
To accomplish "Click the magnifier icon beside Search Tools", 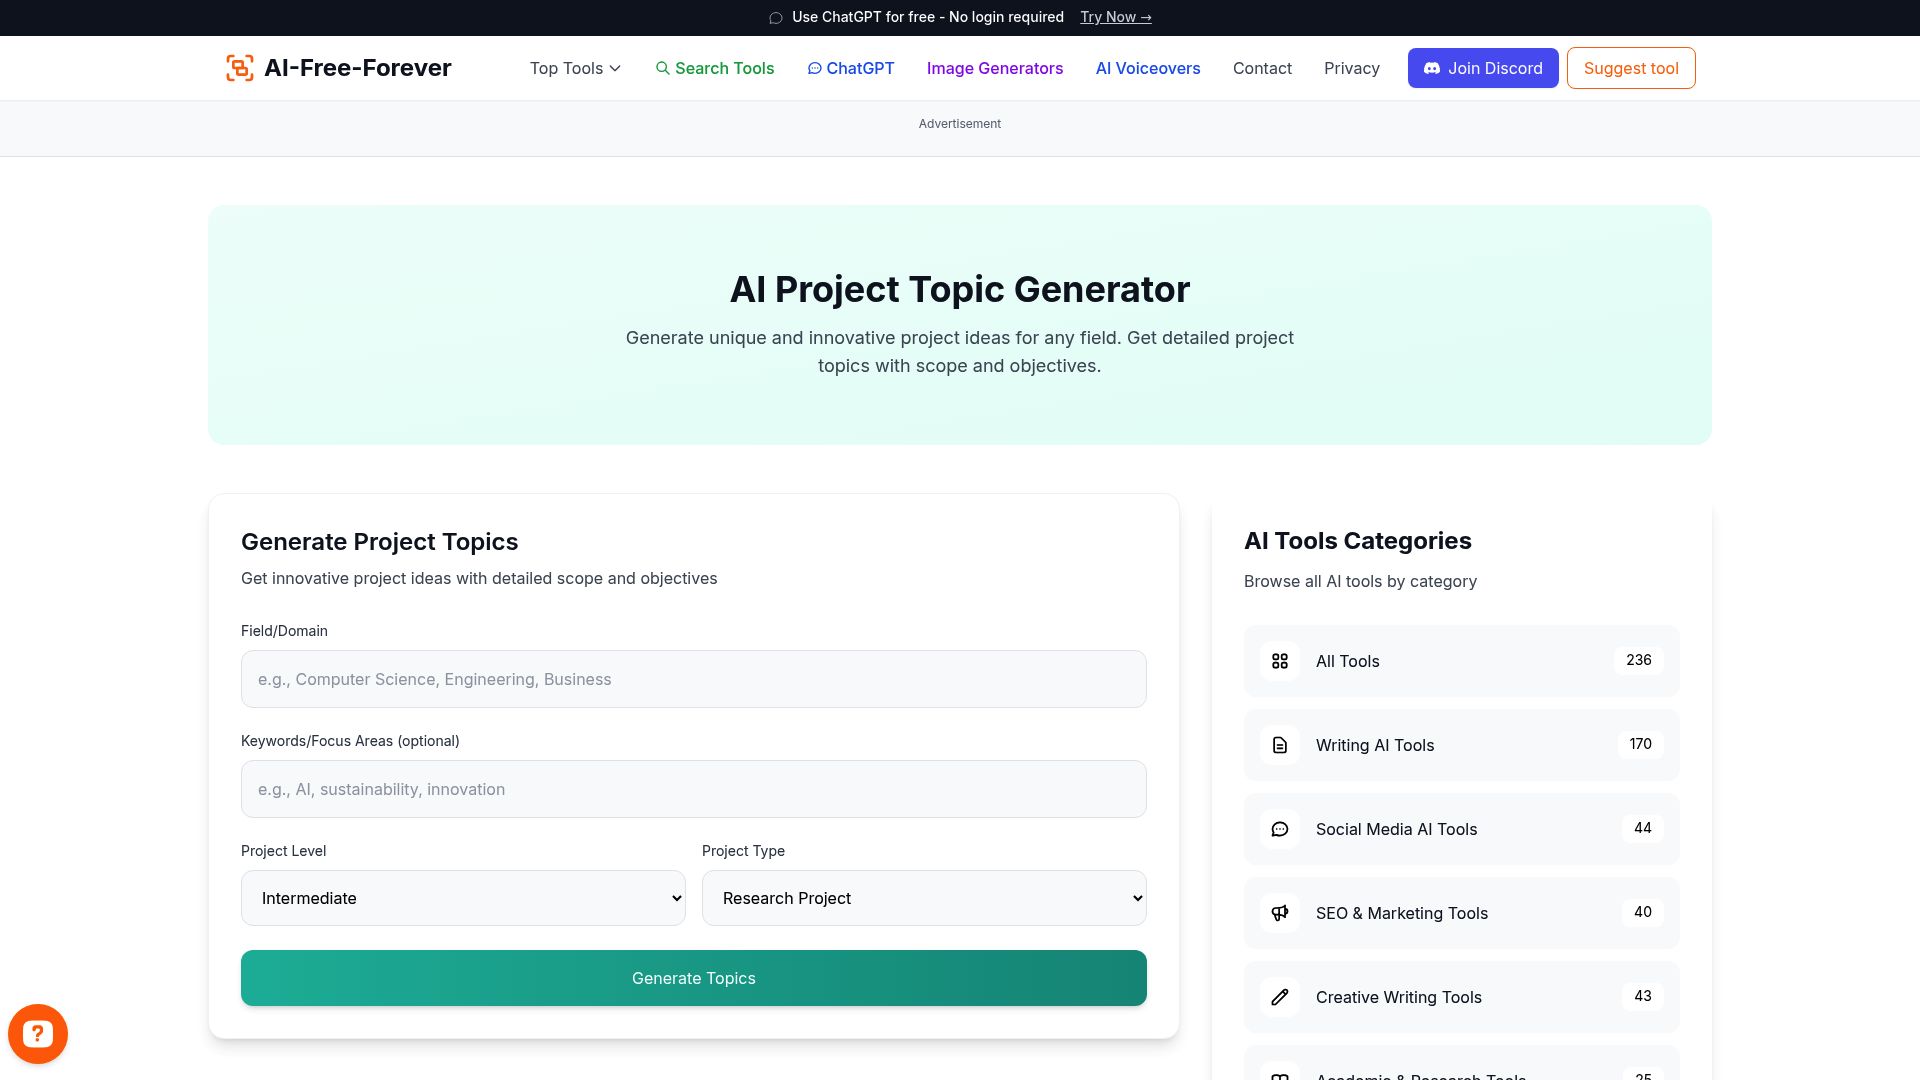I will [663, 68].
